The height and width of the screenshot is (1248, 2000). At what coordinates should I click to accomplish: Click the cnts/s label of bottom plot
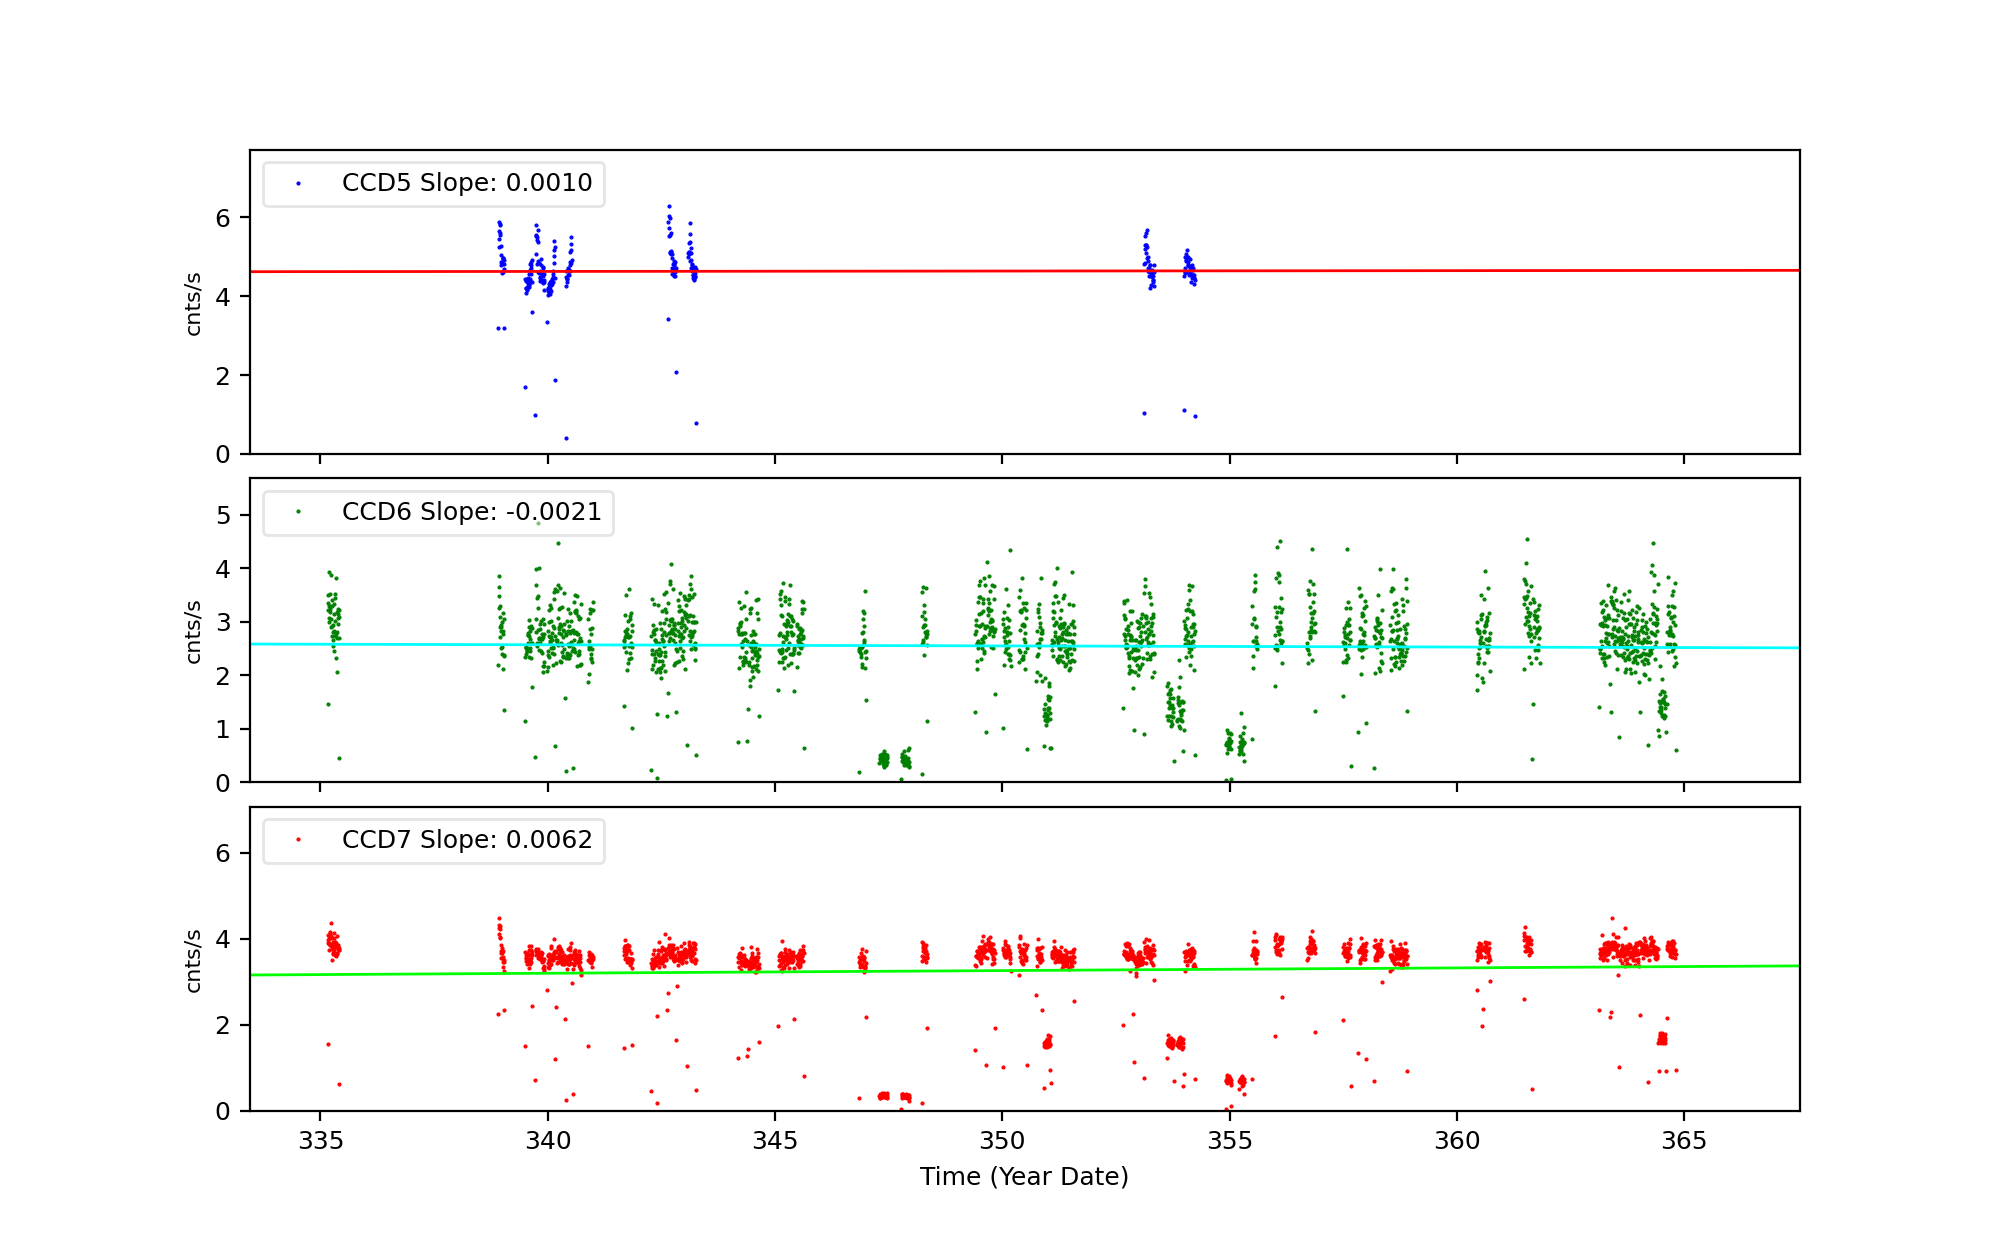[x=194, y=961]
